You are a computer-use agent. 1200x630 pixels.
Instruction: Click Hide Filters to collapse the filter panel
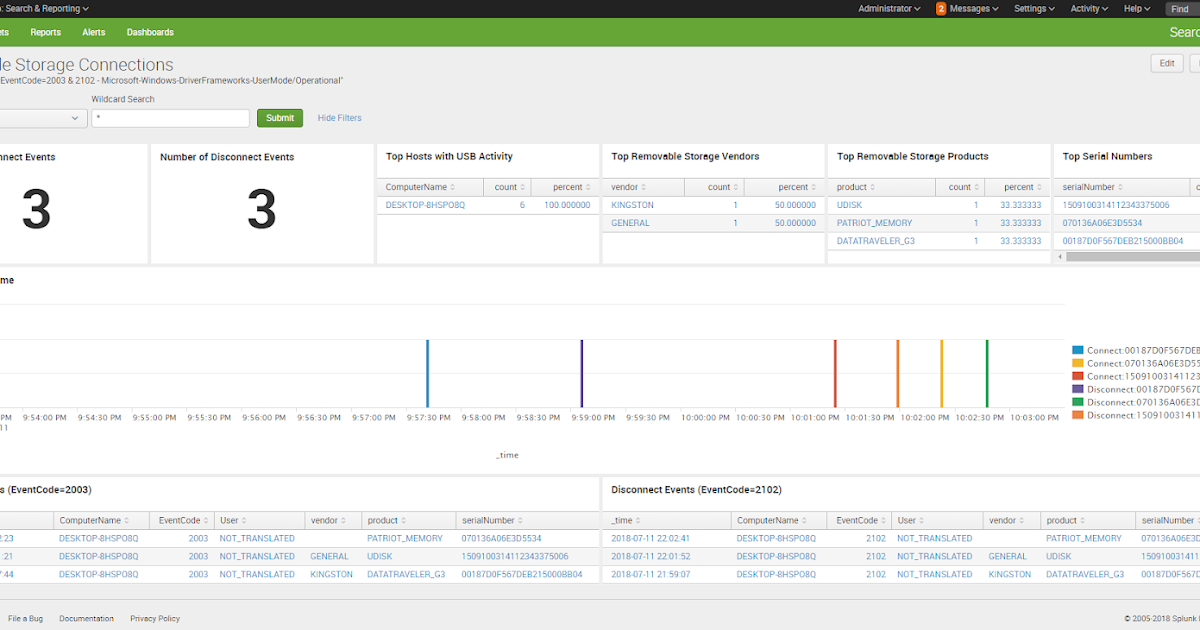click(339, 117)
